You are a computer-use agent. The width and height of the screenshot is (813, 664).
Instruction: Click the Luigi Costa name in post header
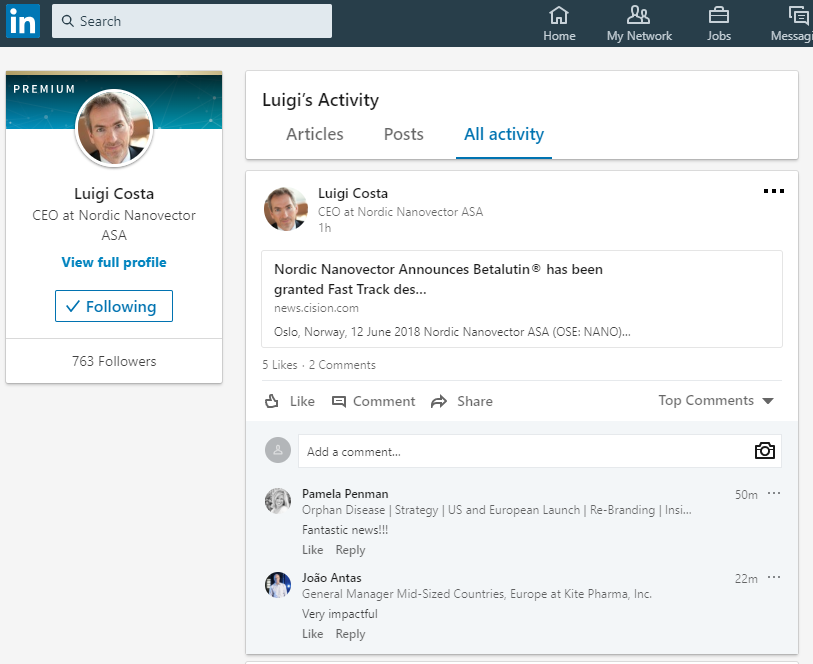pyautogui.click(x=353, y=193)
